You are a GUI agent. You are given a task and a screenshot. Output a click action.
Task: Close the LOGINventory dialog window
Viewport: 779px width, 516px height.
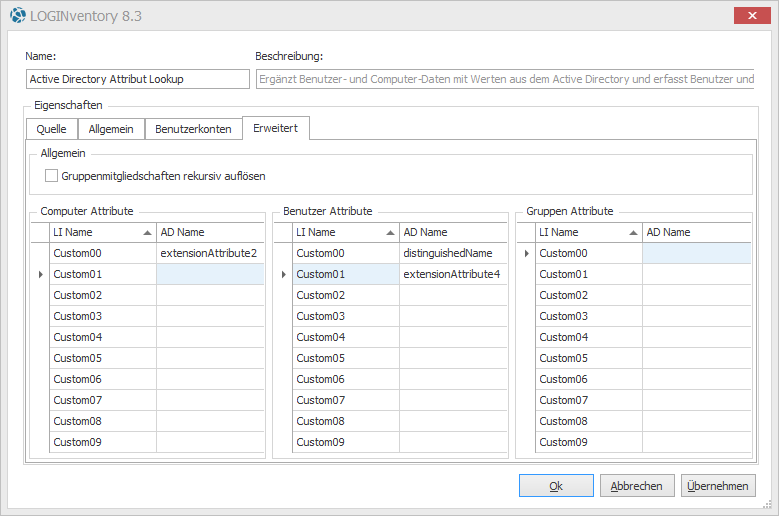point(752,15)
